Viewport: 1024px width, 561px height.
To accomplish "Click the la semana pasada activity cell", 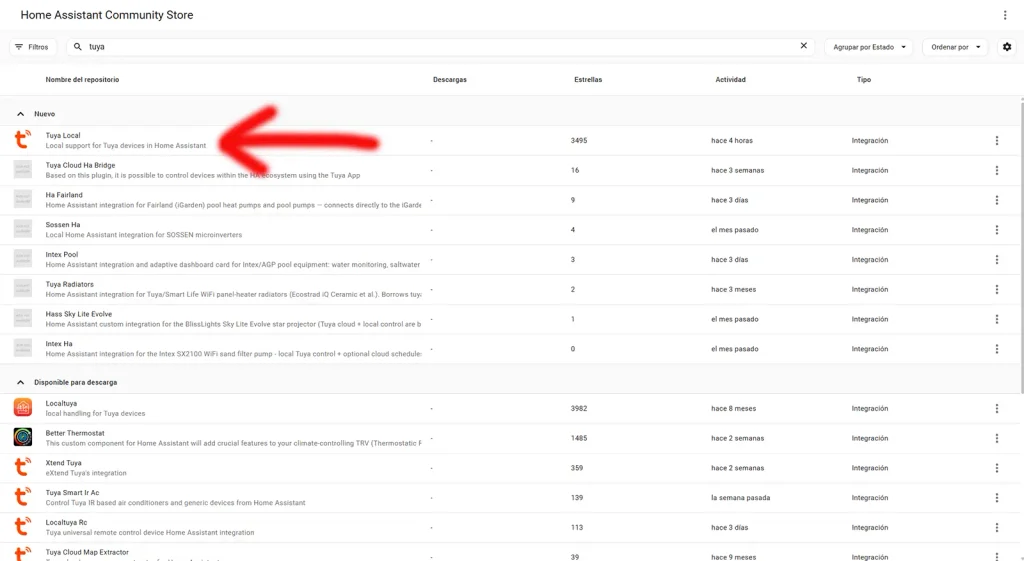I will [x=741, y=498].
